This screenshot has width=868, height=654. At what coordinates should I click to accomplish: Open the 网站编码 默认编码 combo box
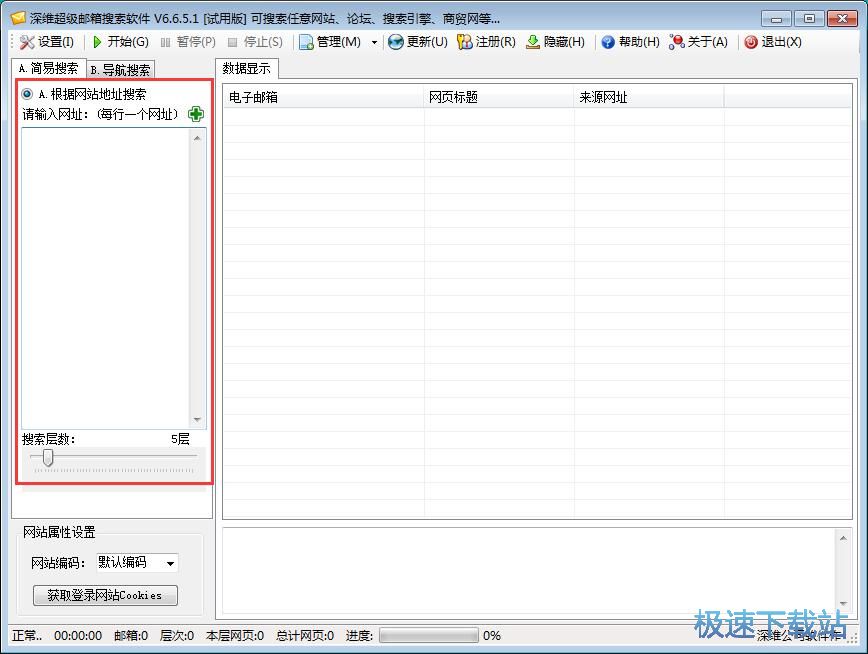137,563
